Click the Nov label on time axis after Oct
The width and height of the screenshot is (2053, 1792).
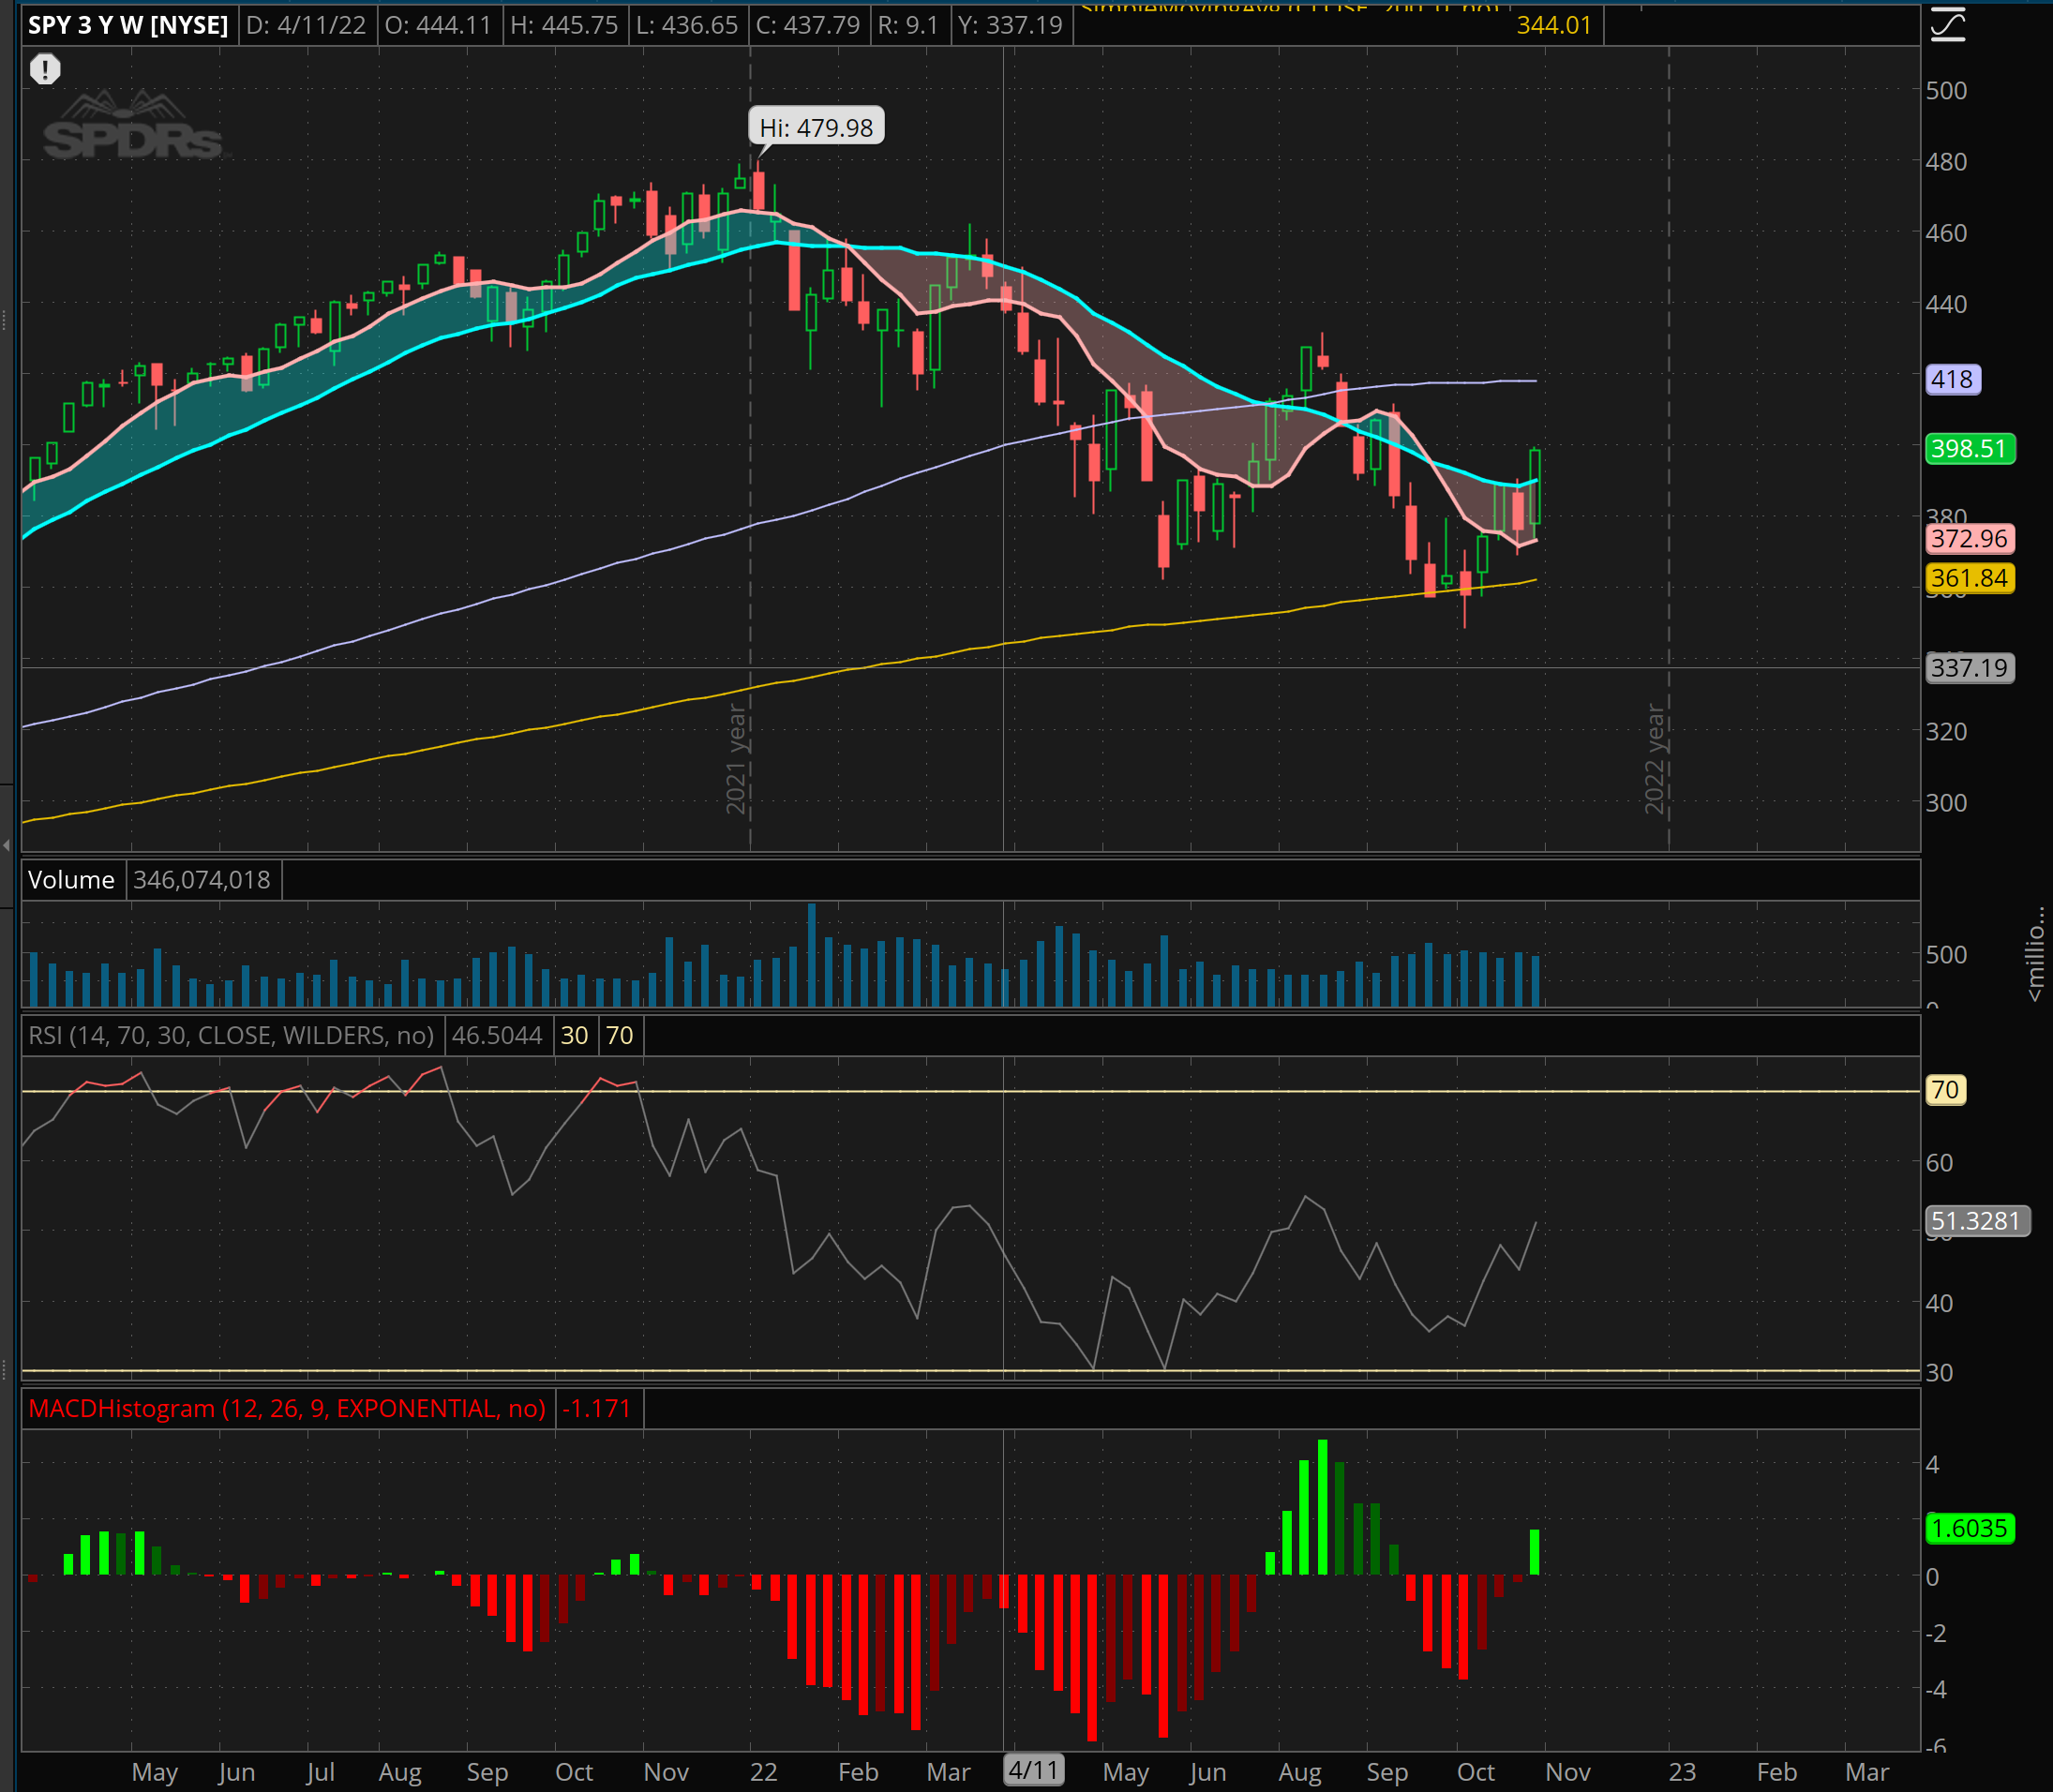(1567, 1772)
